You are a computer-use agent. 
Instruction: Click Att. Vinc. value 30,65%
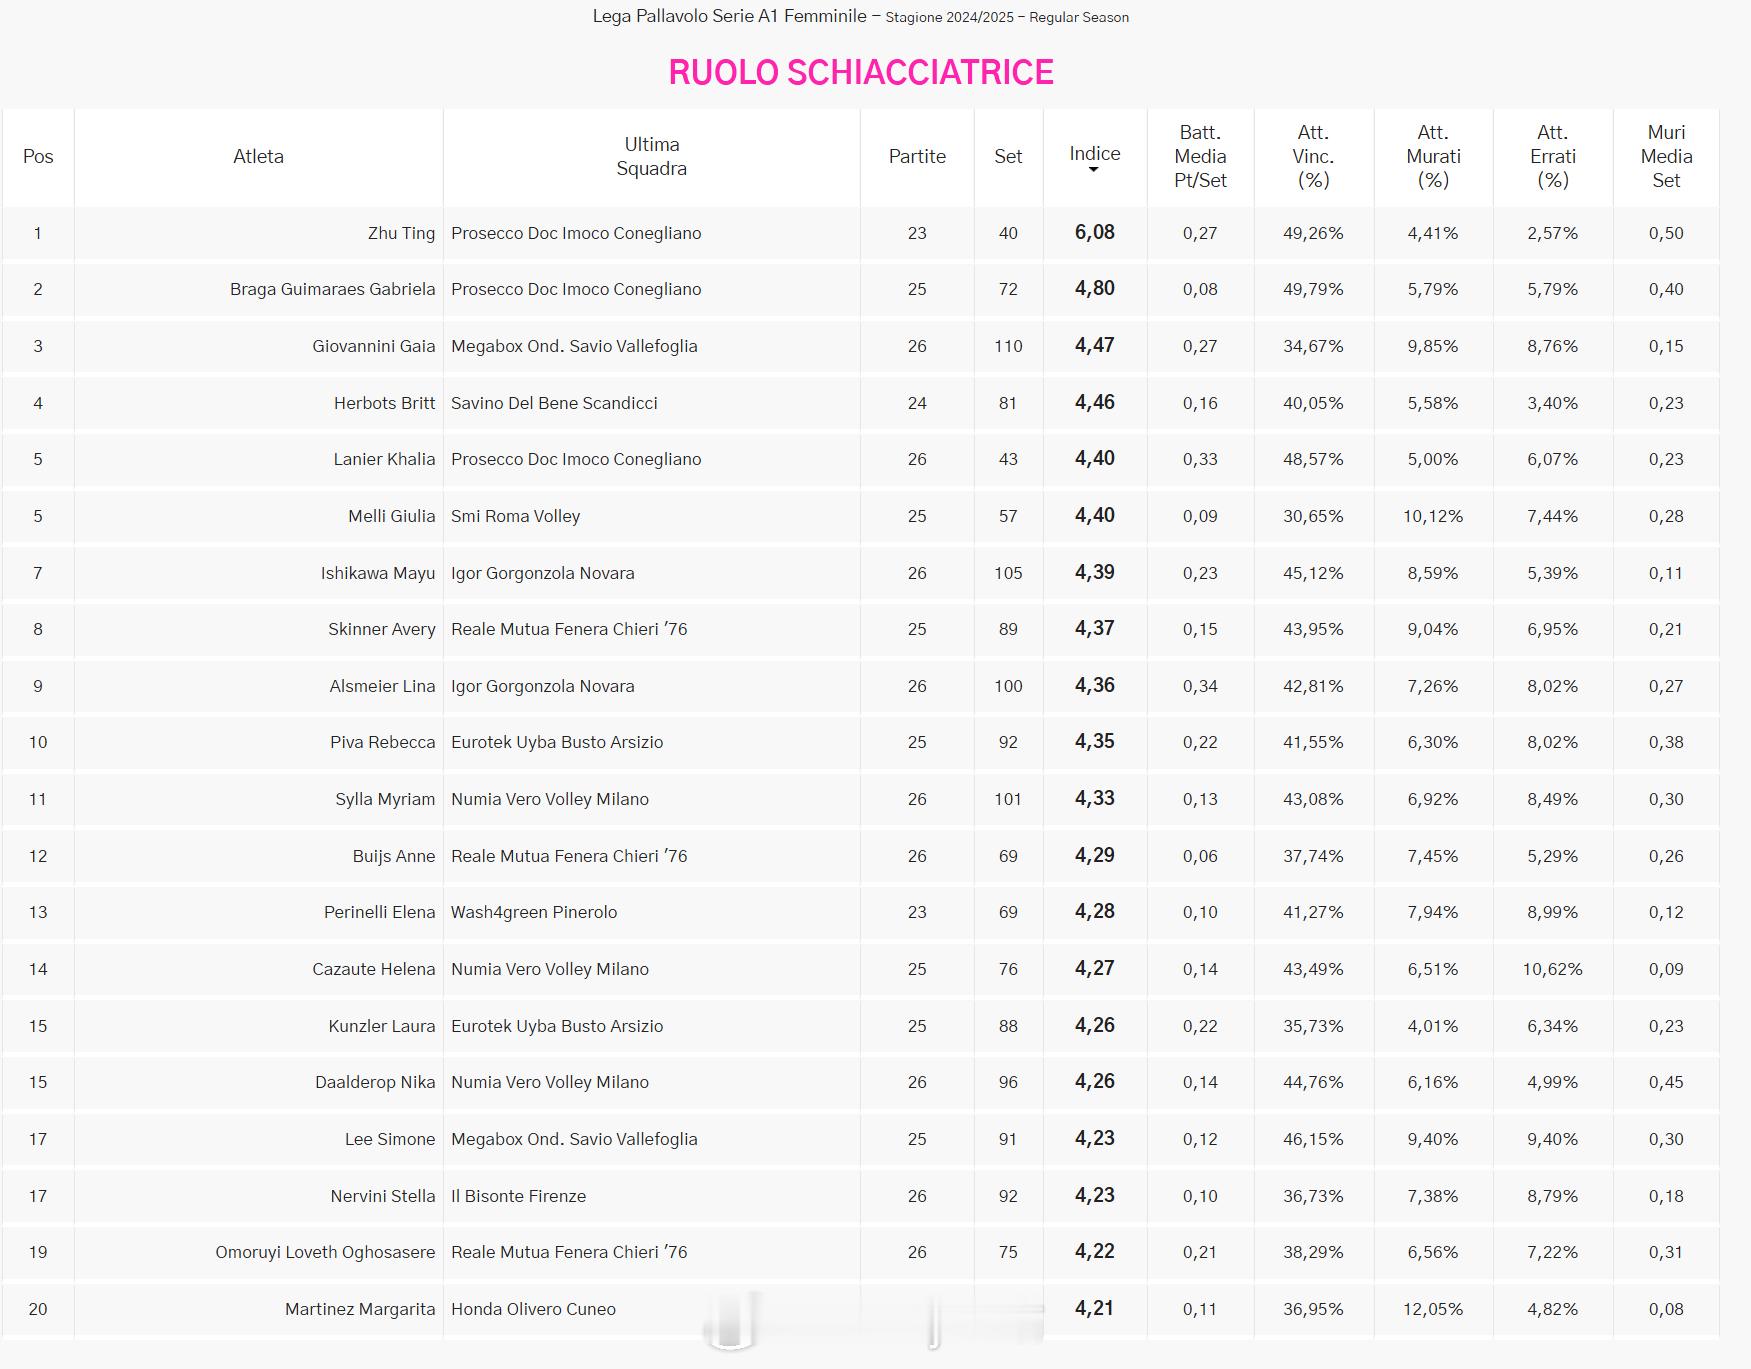click(1313, 516)
